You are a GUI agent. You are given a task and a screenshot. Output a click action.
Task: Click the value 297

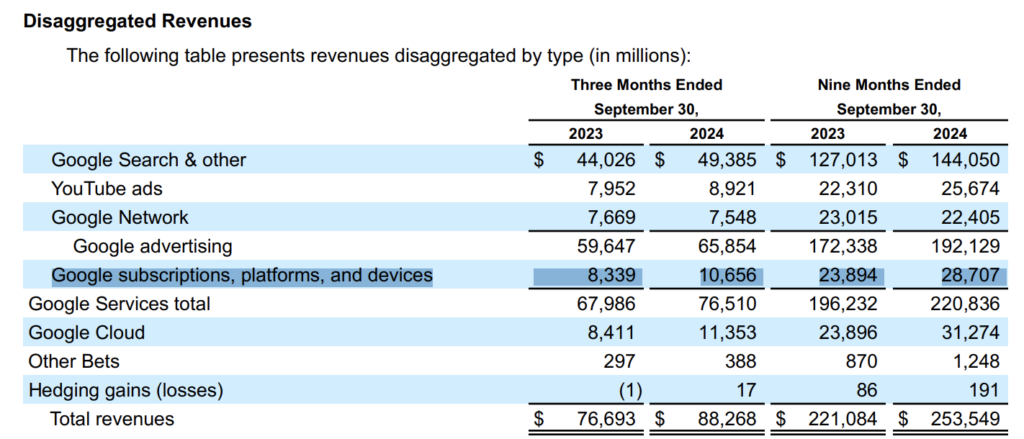click(618, 361)
